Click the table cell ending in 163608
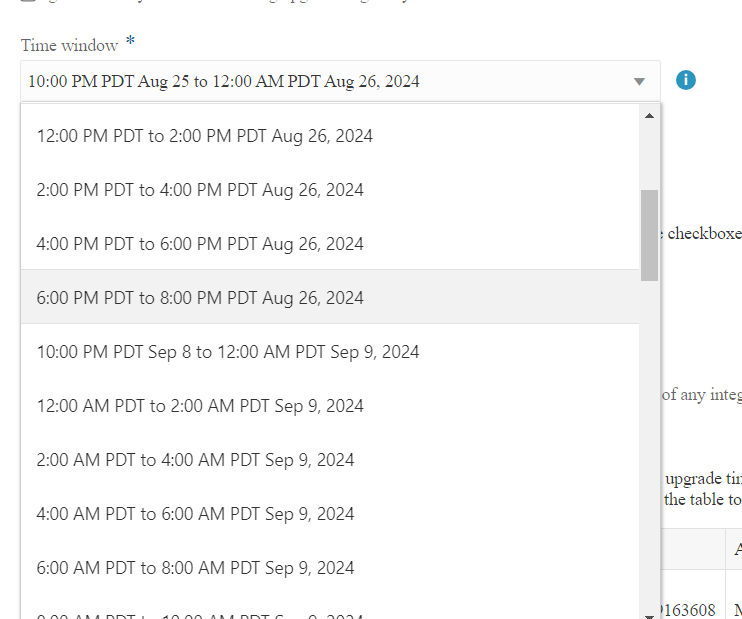The width and height of the screenshot is (742, 619). (689, 609)
